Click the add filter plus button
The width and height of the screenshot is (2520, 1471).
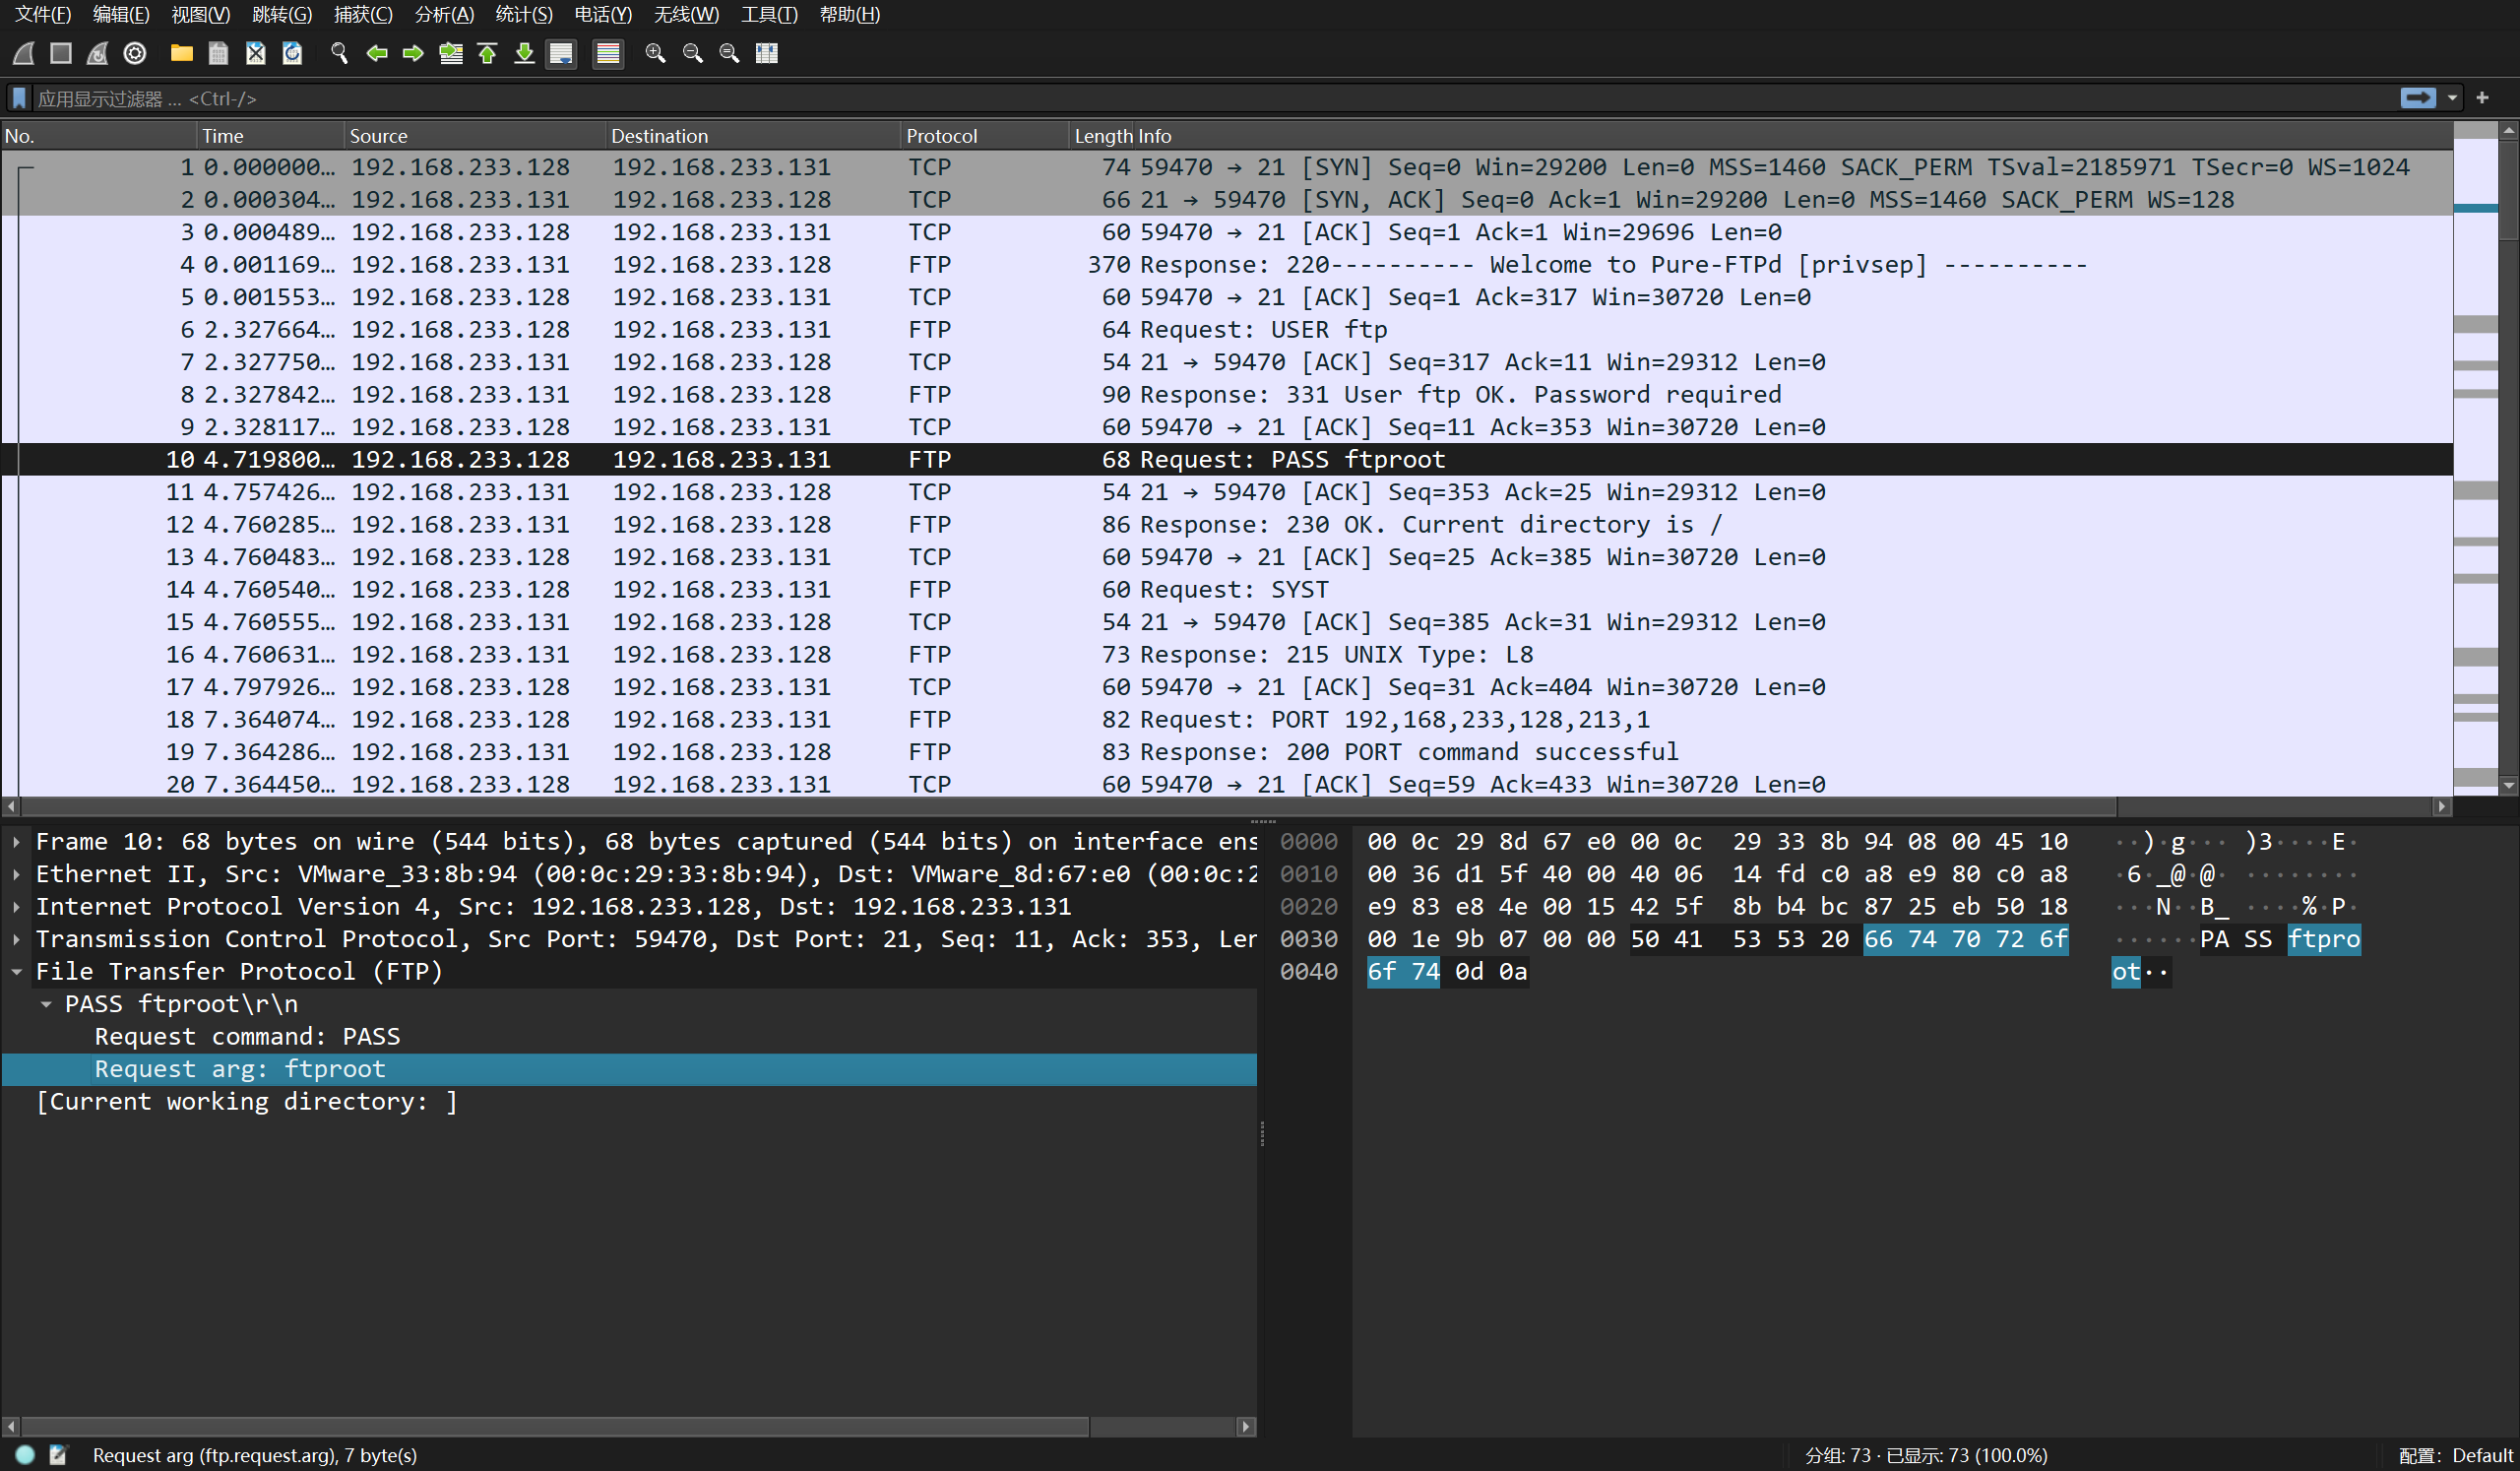point(2482,98)
